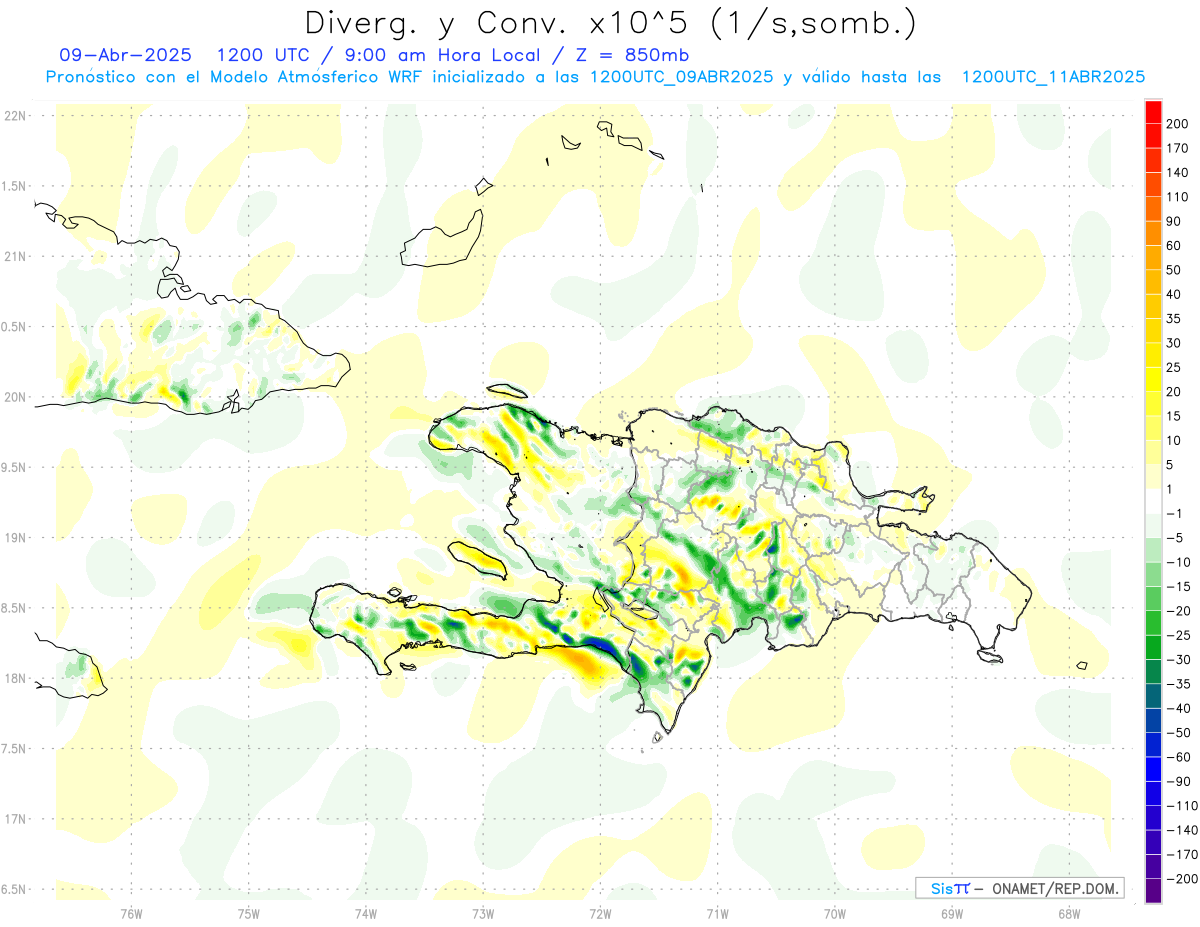Click the color bar value '-90'
The height and width of the screenshot is (927, 1200).
pyautogui.click(x=1178, y=783)
